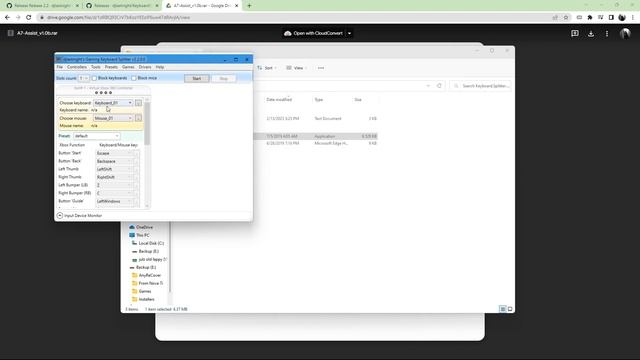Reload the browser page
The image size is (640, 360).
[x=29, y=18]
